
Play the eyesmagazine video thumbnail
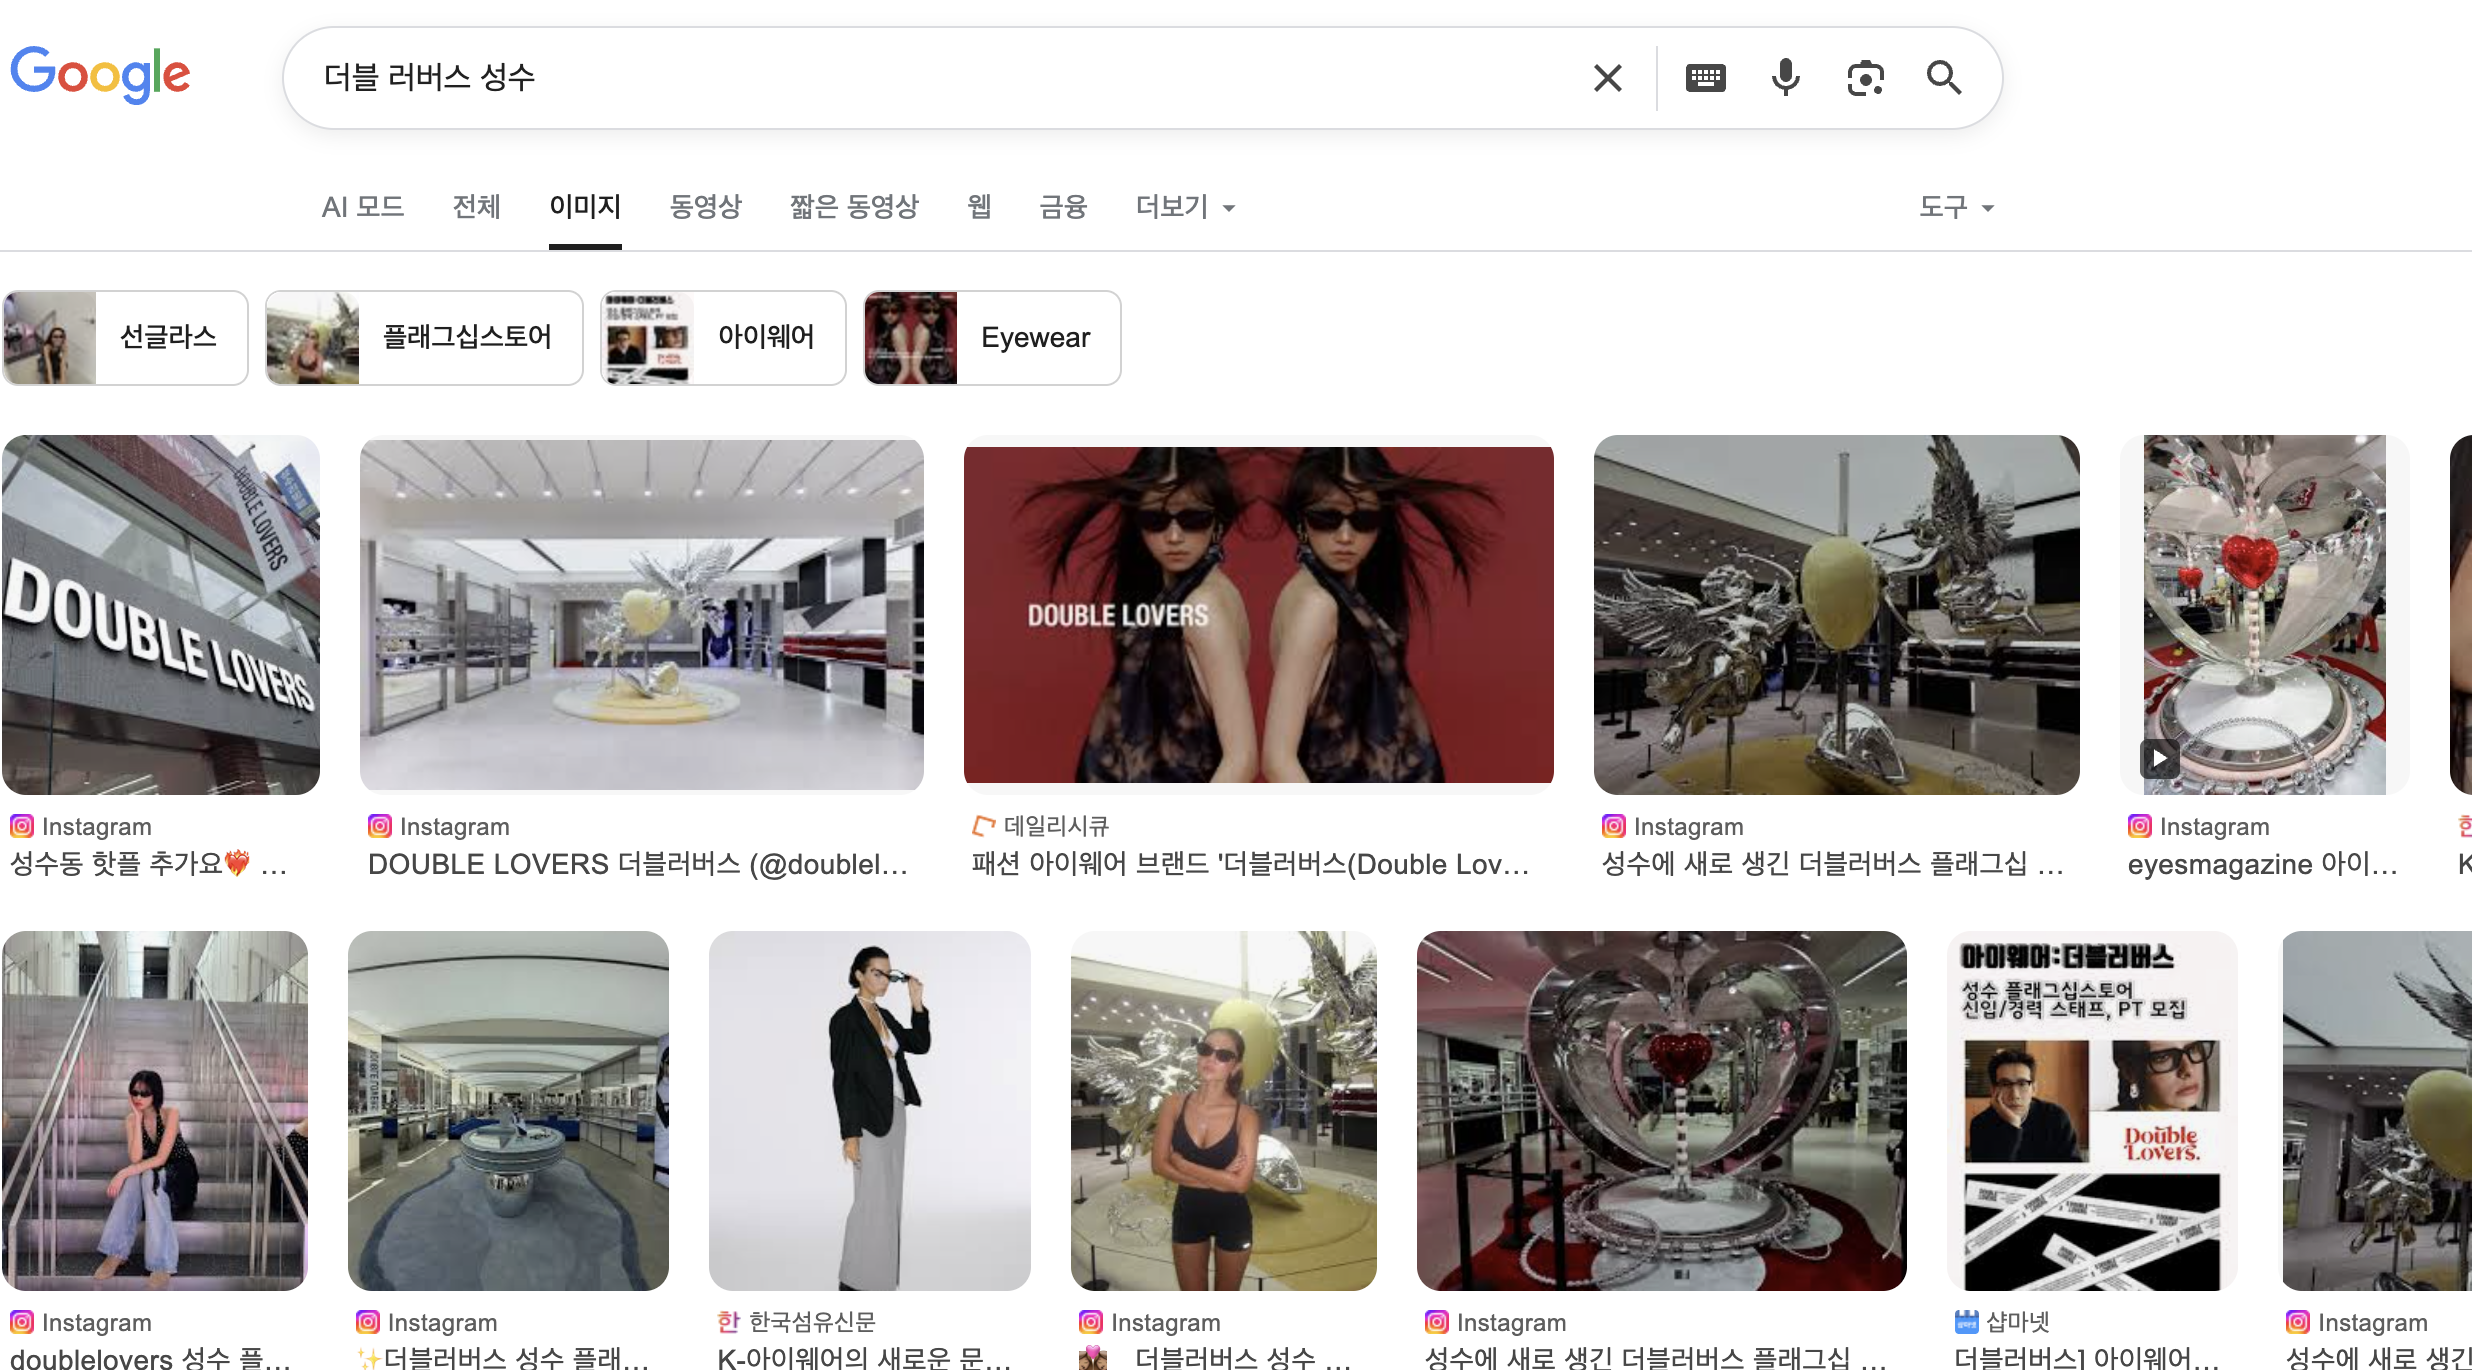click(2160, 758)
